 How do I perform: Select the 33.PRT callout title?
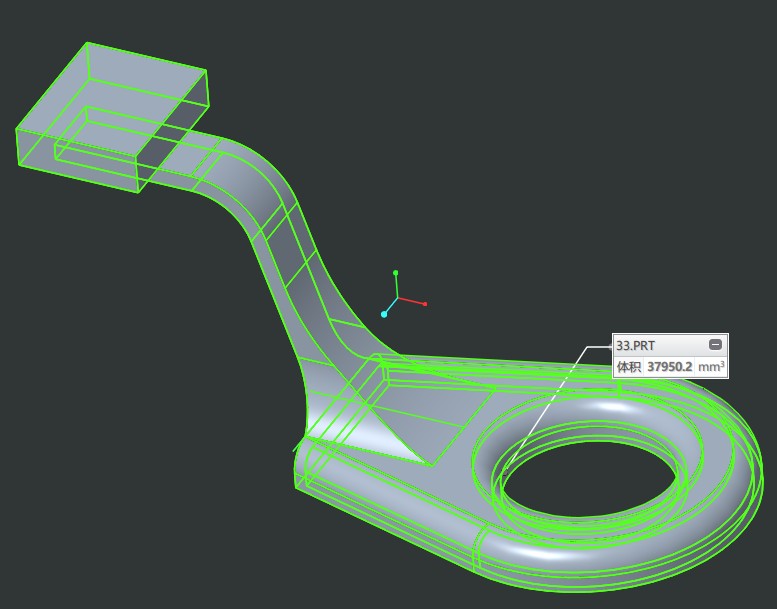(x=636, y=346)
